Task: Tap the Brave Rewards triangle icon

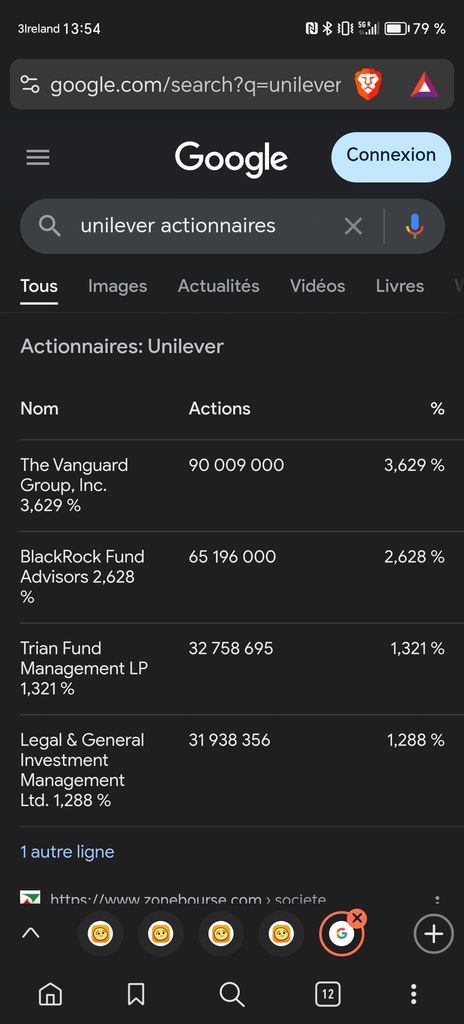Action: pos(424,85)
